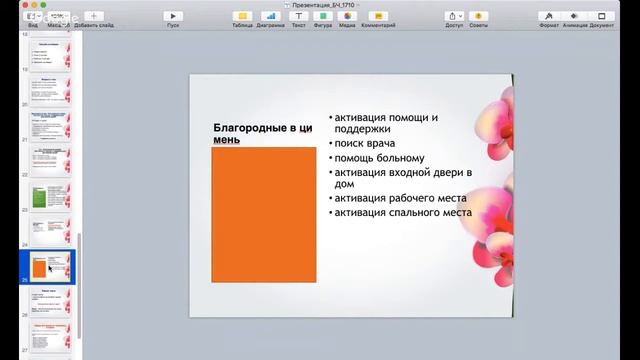The height and width of the screenshot is (360, 640).
Task: Close the window with red button
Action: pos(25,5)
